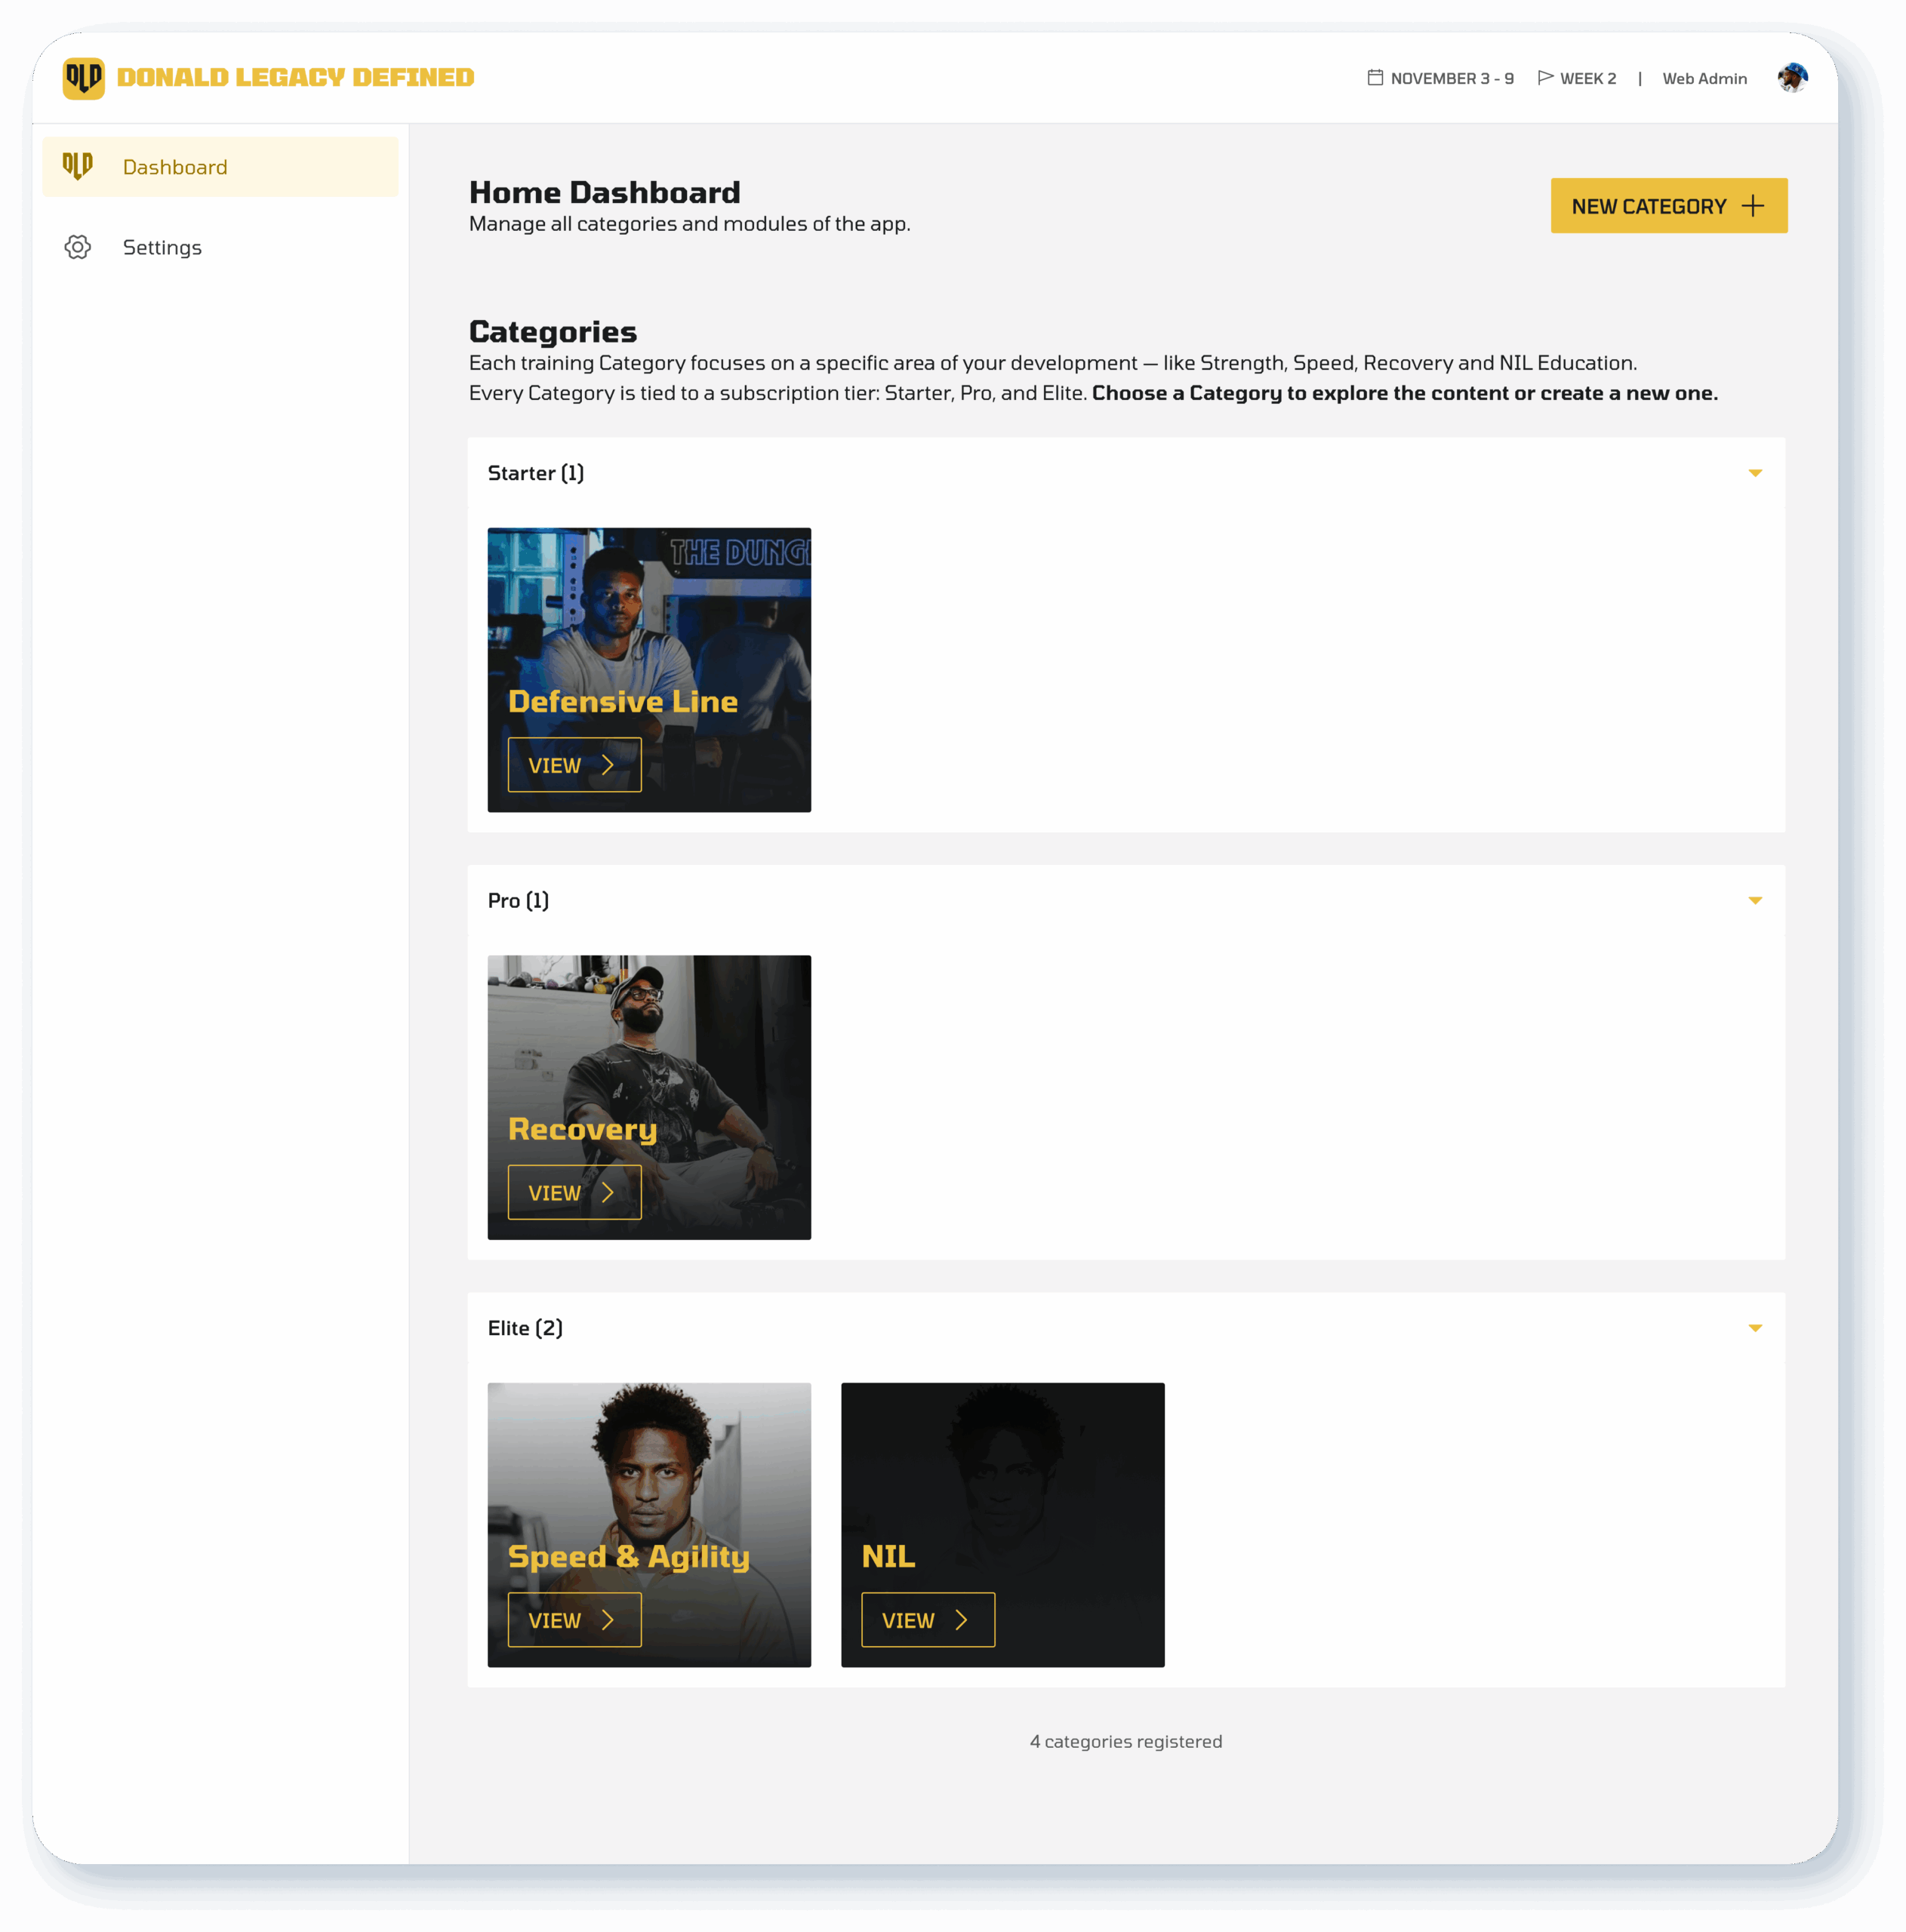Viewport: 1906px width, 1932px height.
Task: View the Recovery category
Action: point(574,1192)
